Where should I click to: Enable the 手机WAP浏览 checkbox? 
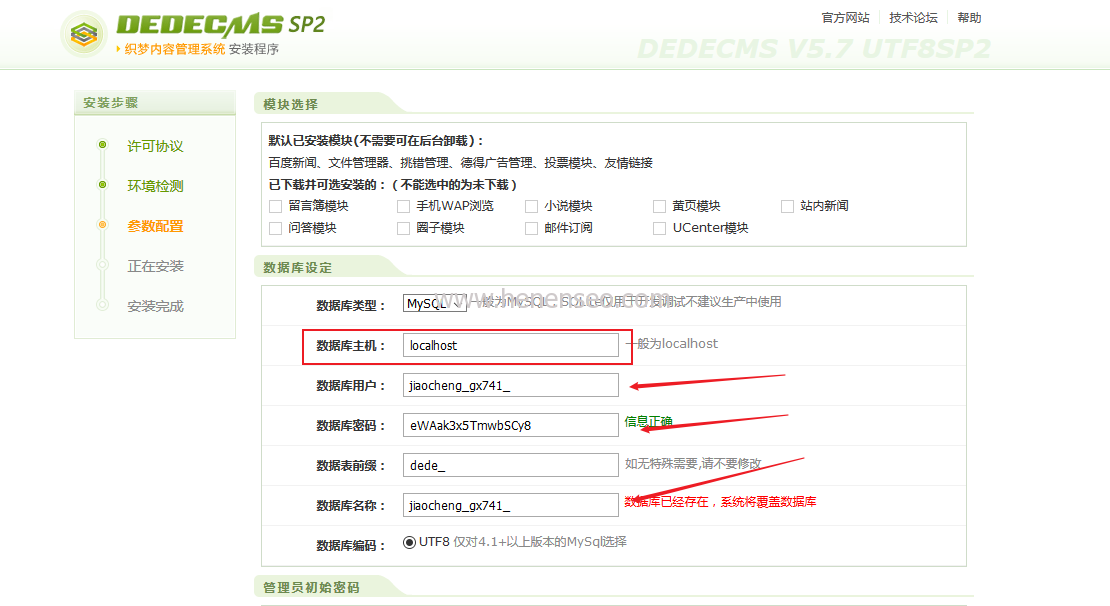(x=404, y=206)
